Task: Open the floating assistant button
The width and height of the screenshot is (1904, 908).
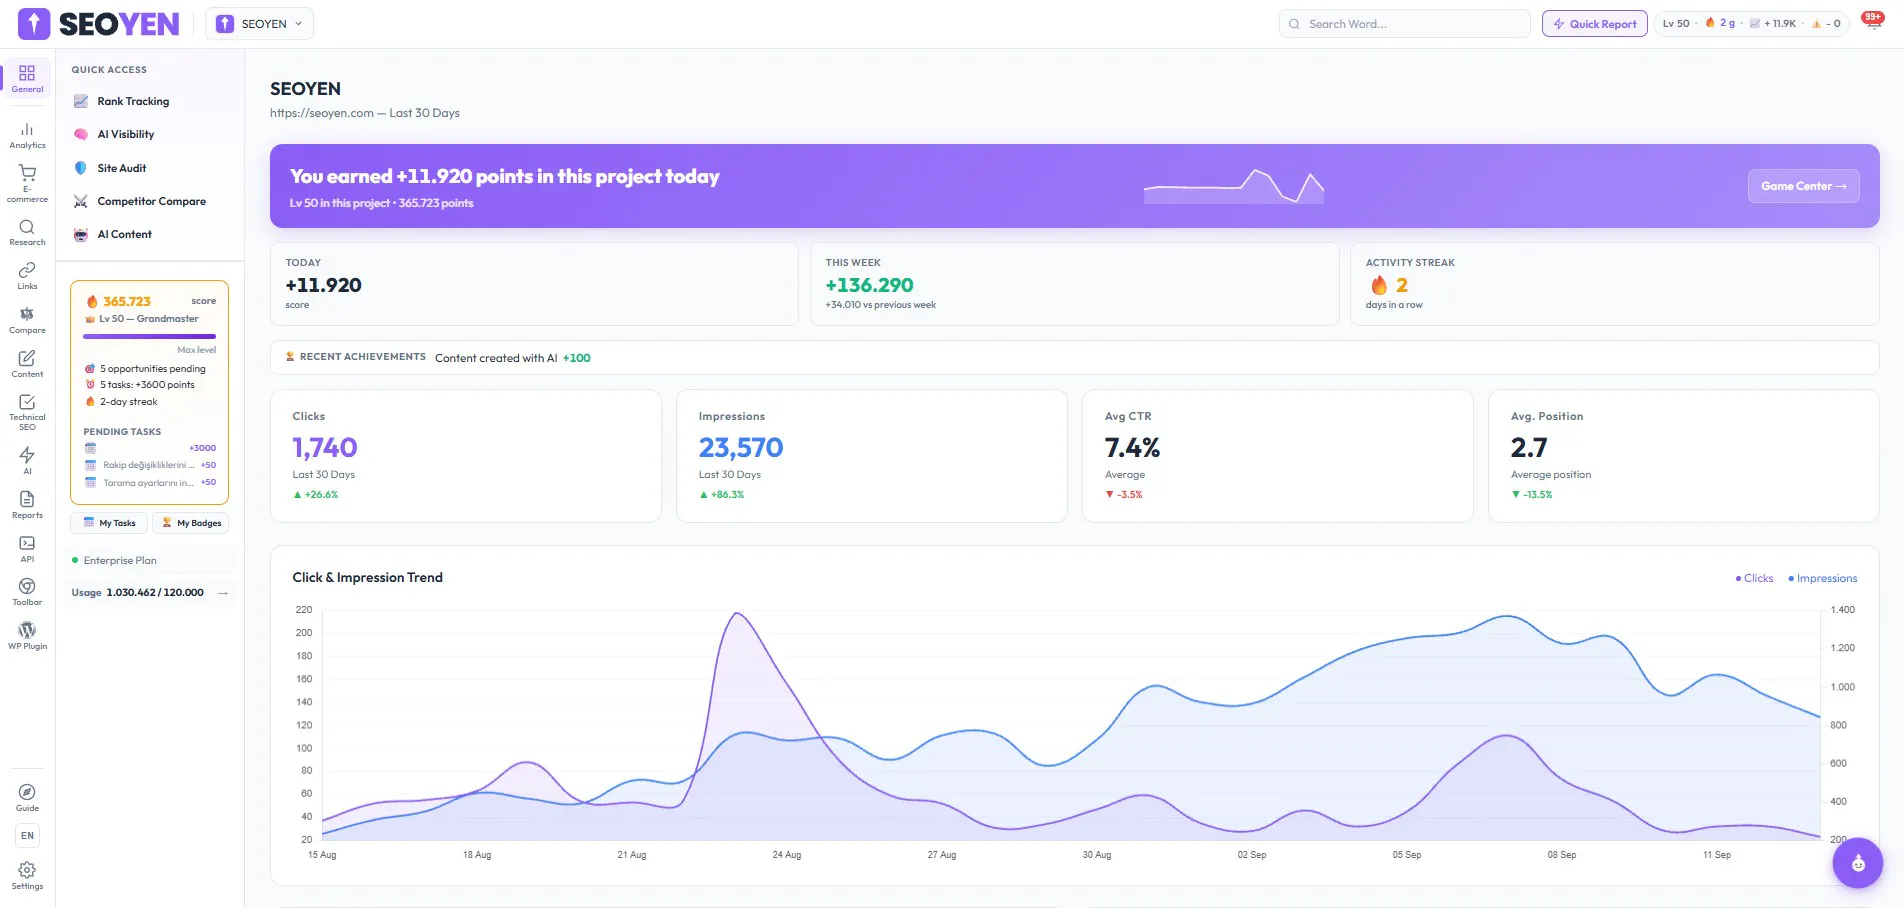Action: (x=1858, y=863)
